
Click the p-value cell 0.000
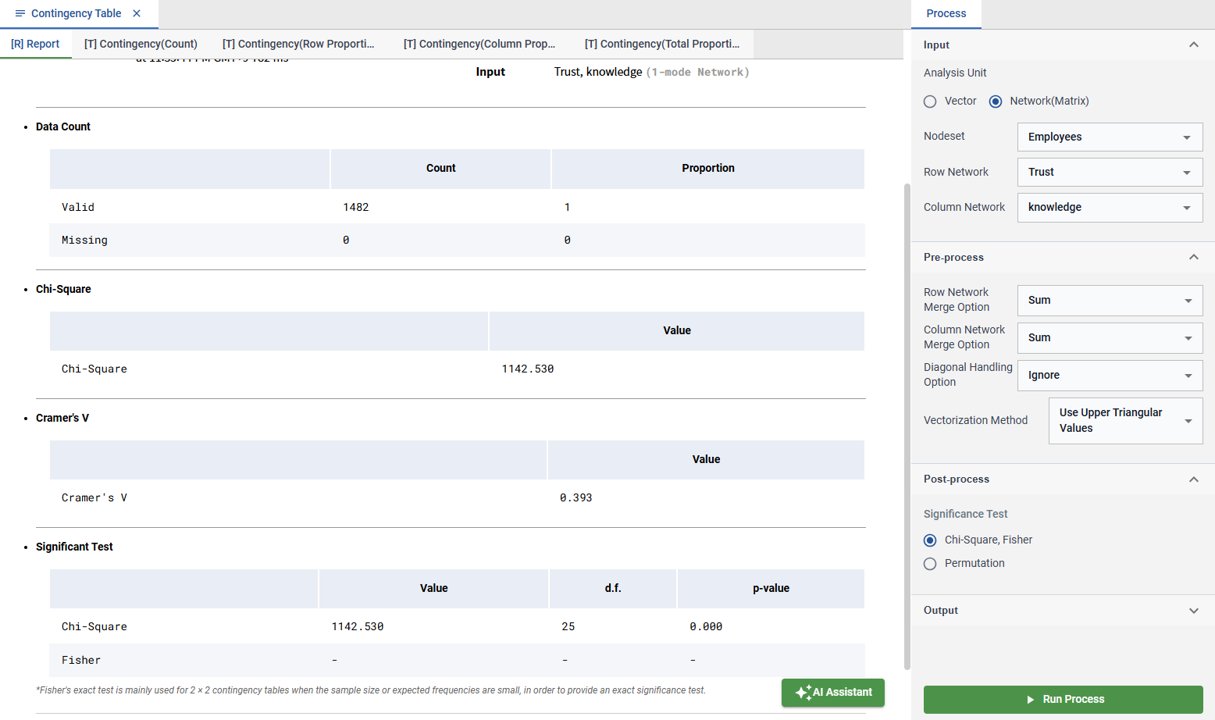click(x=706, y=626)
